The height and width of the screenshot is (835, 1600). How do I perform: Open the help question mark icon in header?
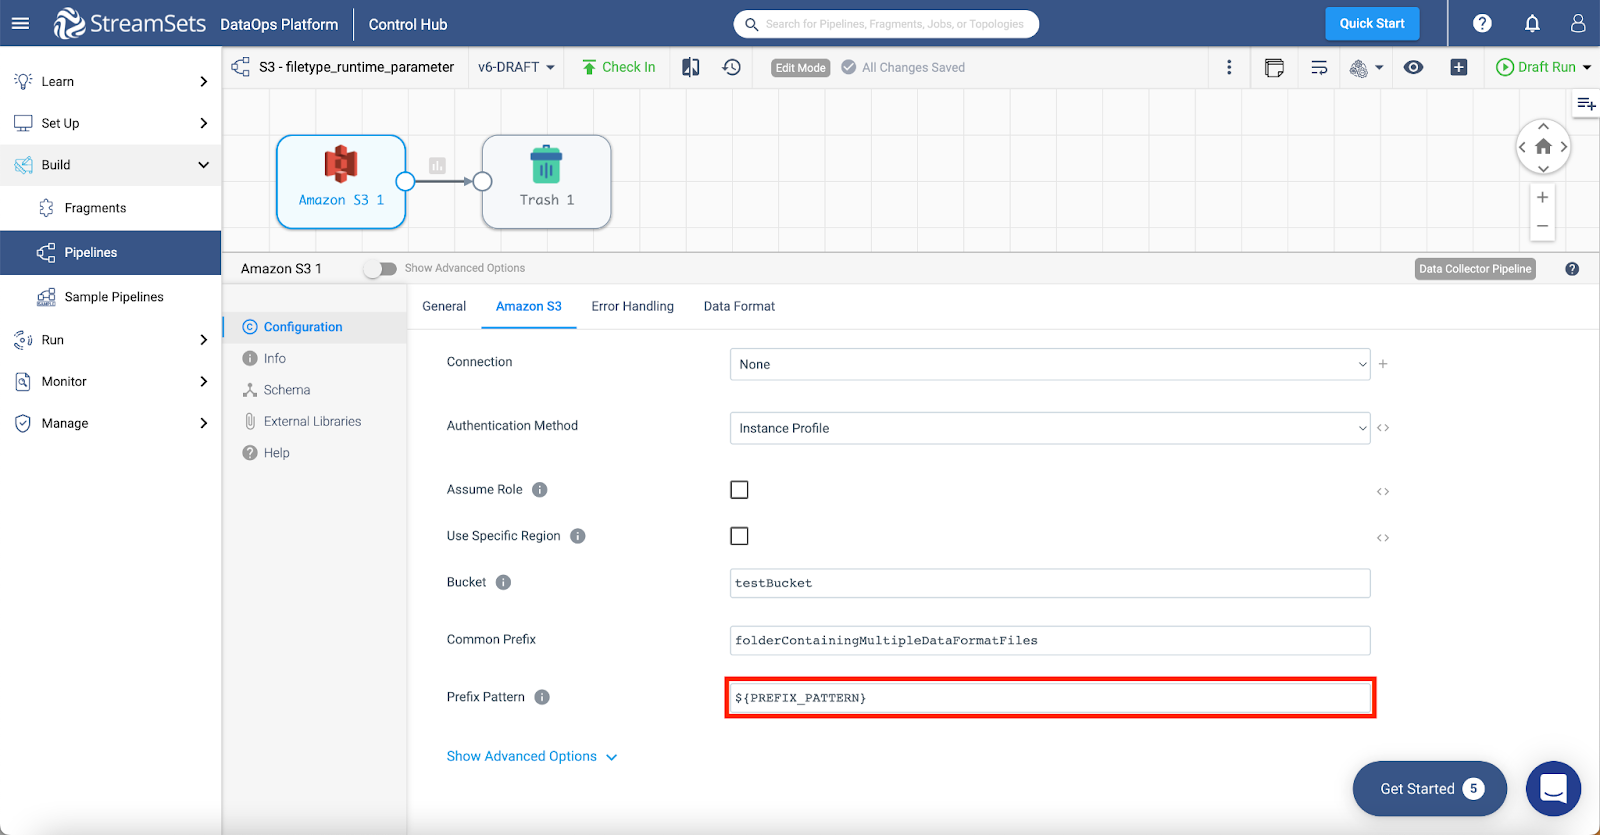pos(1482,23)
